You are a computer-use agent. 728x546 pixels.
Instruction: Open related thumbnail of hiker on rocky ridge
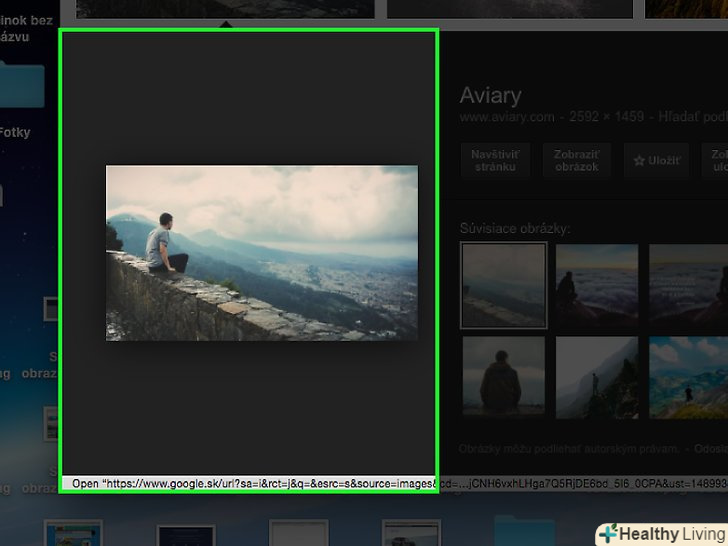597,377
